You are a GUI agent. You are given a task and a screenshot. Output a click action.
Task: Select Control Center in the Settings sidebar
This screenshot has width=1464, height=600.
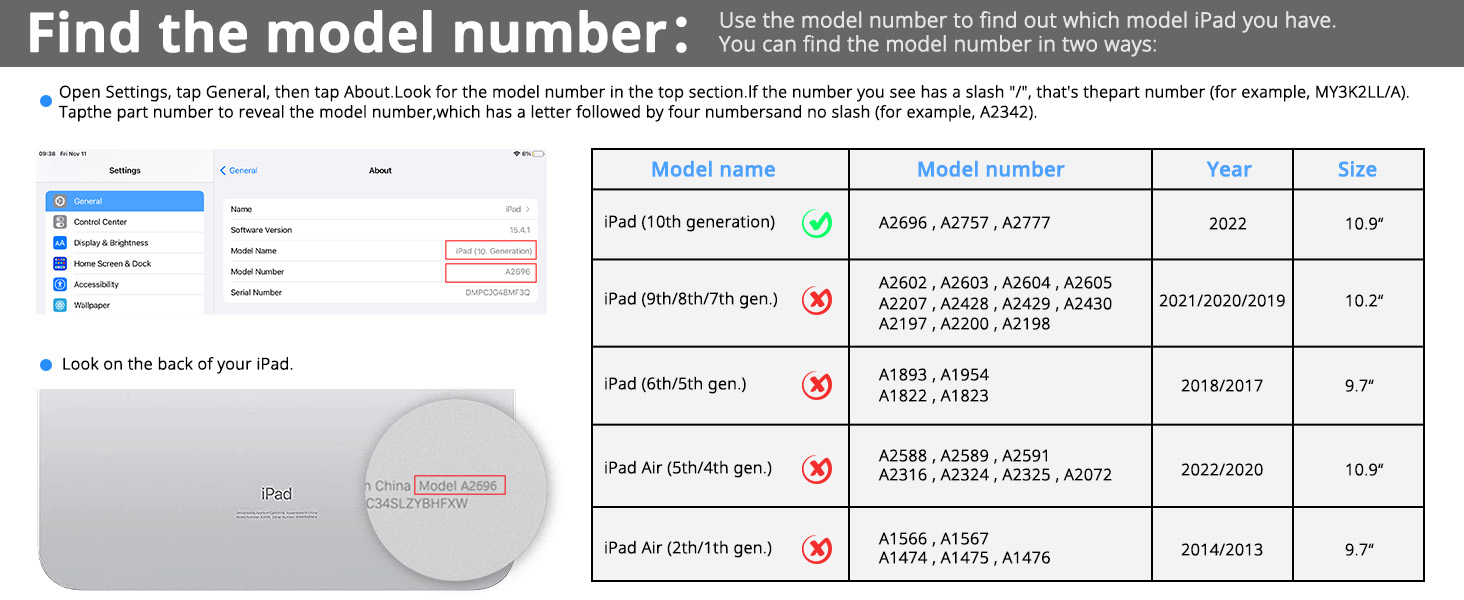pyautogui.click(x=100, y=222)
